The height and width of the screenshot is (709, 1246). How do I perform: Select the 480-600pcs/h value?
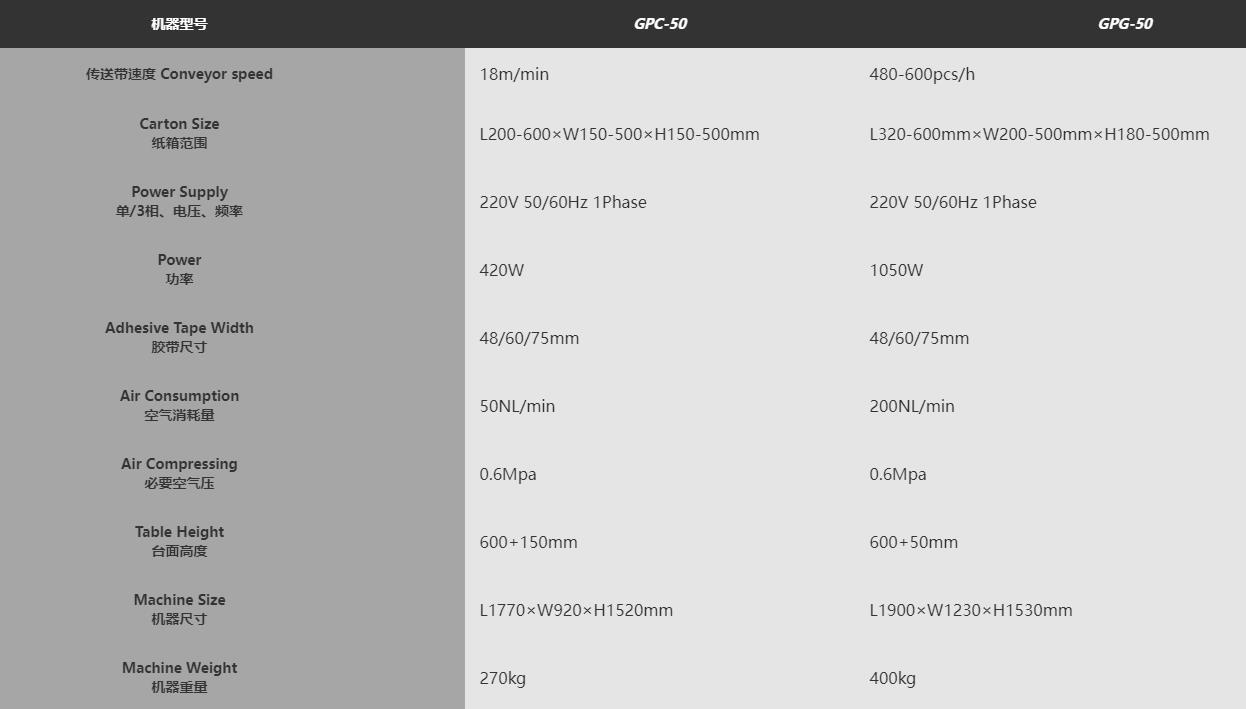[x=921, y=74]
